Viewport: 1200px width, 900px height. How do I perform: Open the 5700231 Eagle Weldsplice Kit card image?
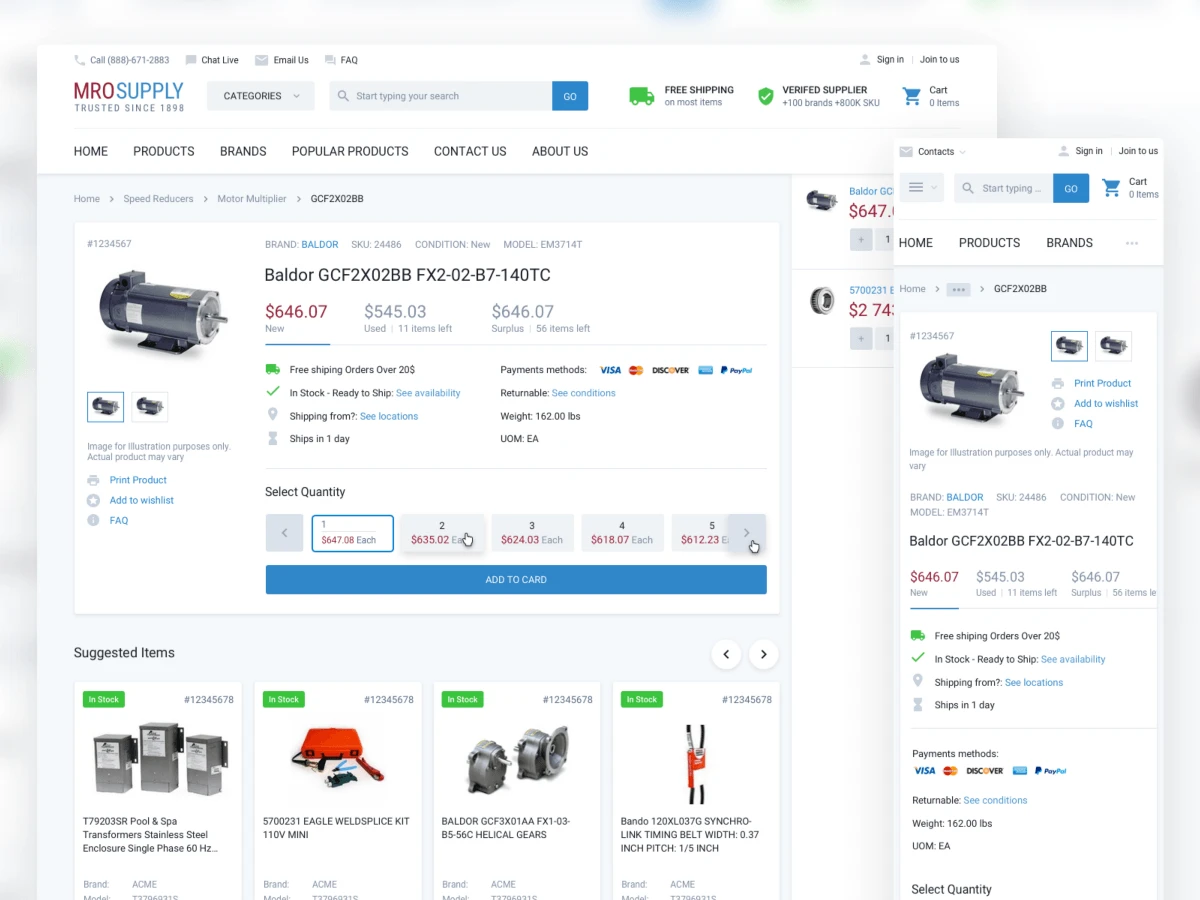[x=338, y=760]
